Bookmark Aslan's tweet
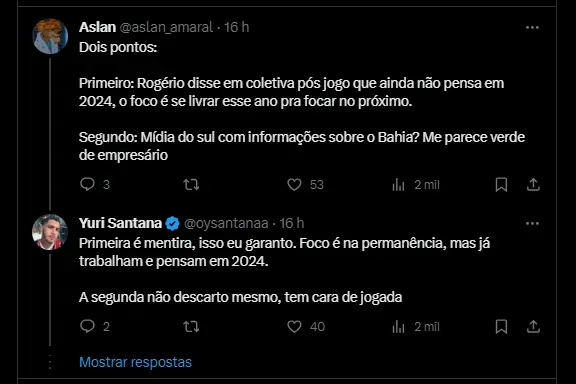Image resolution: width=576 pixels, height=384 pixels. click(501, 184)
